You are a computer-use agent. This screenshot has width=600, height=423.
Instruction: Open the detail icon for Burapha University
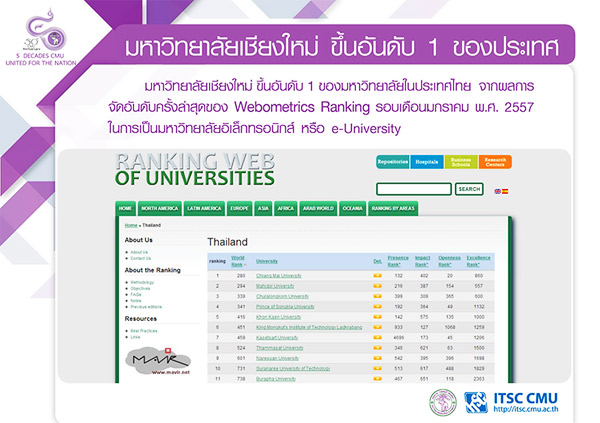pos(377,379)
